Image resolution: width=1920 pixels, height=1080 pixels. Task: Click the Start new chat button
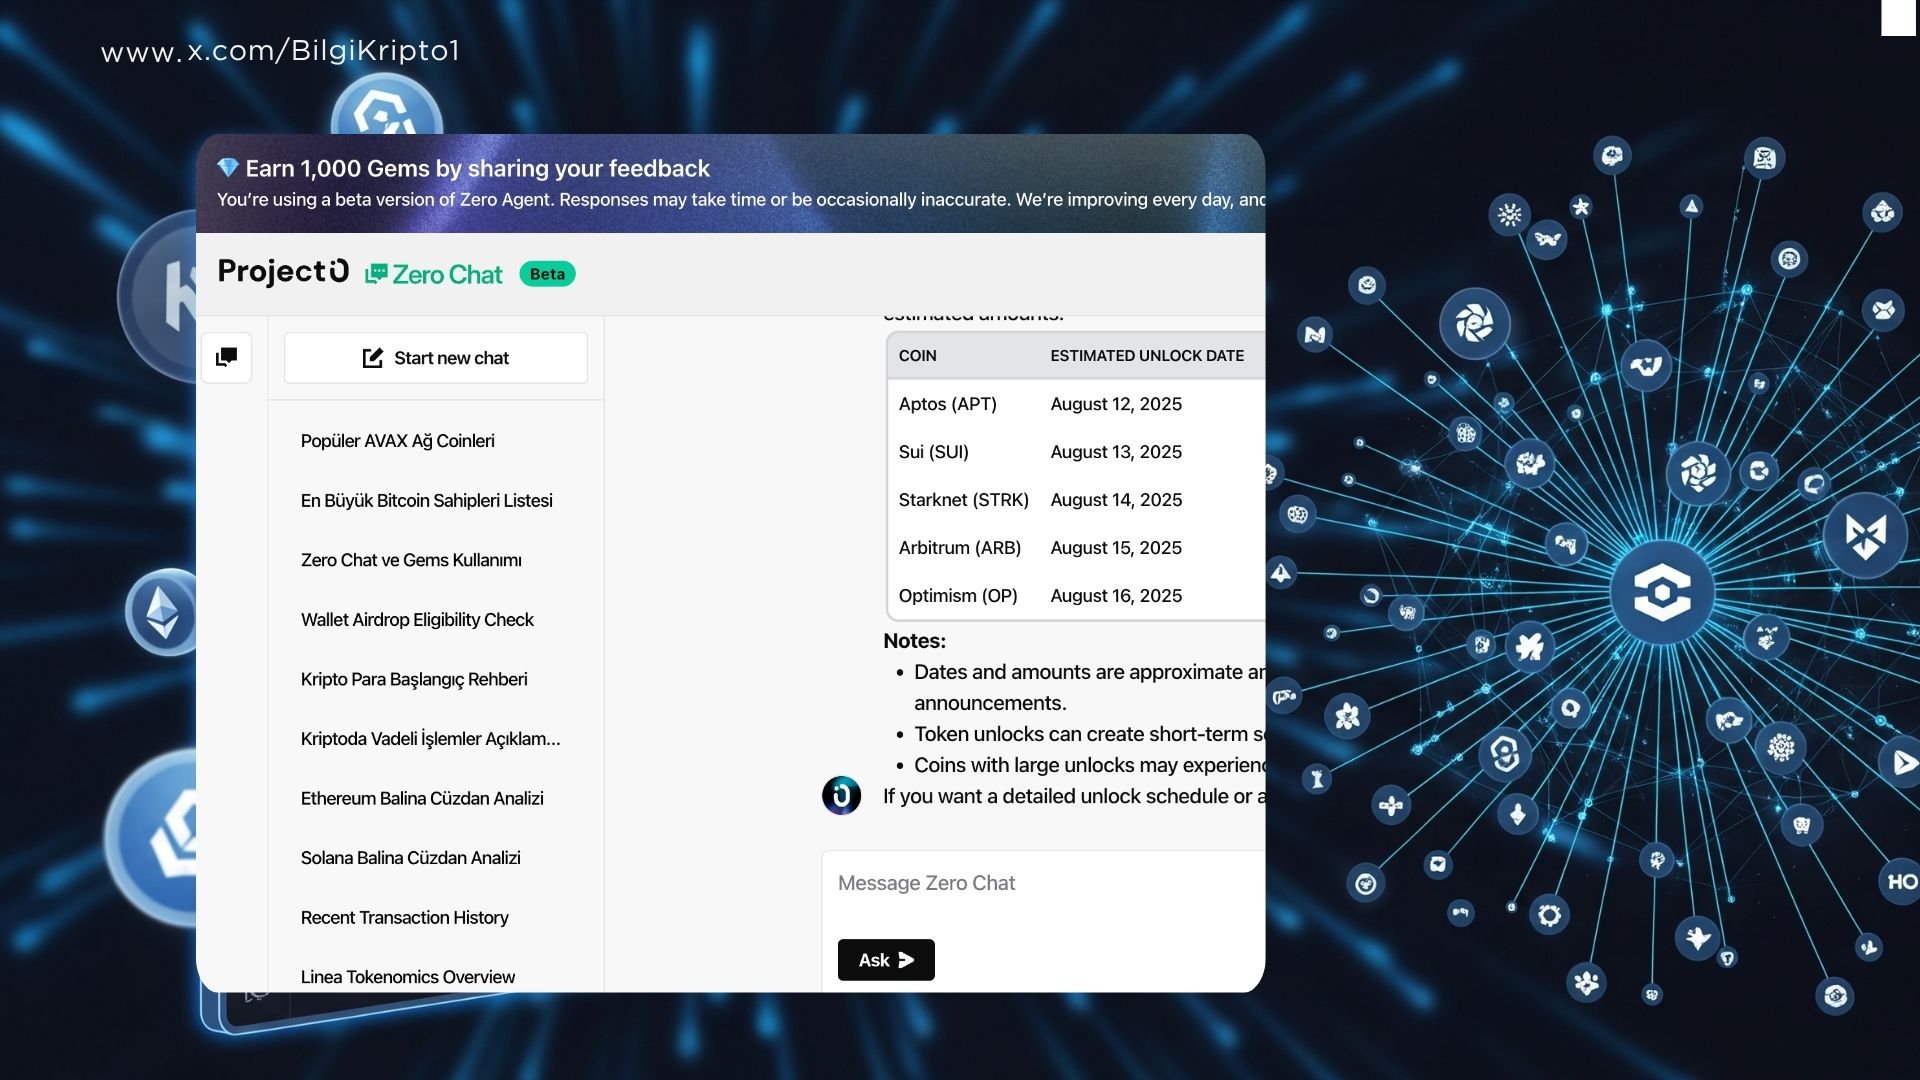[x=436, y=358]
